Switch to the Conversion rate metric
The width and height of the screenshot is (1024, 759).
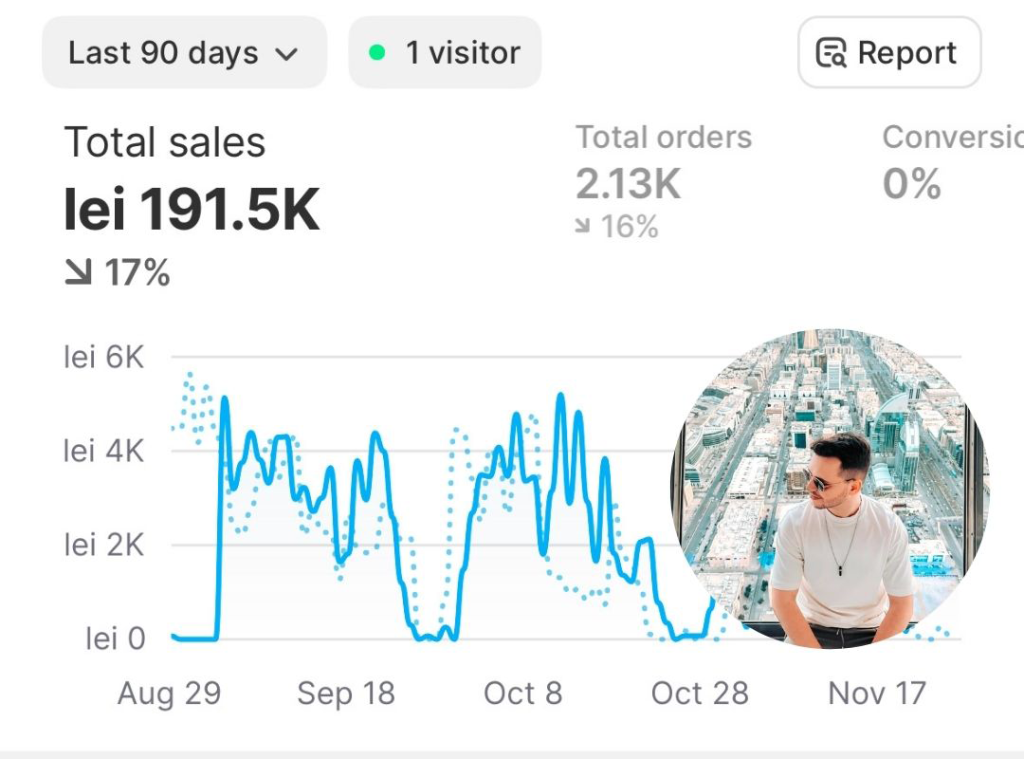pyautogui.click(x=952, y=137)
